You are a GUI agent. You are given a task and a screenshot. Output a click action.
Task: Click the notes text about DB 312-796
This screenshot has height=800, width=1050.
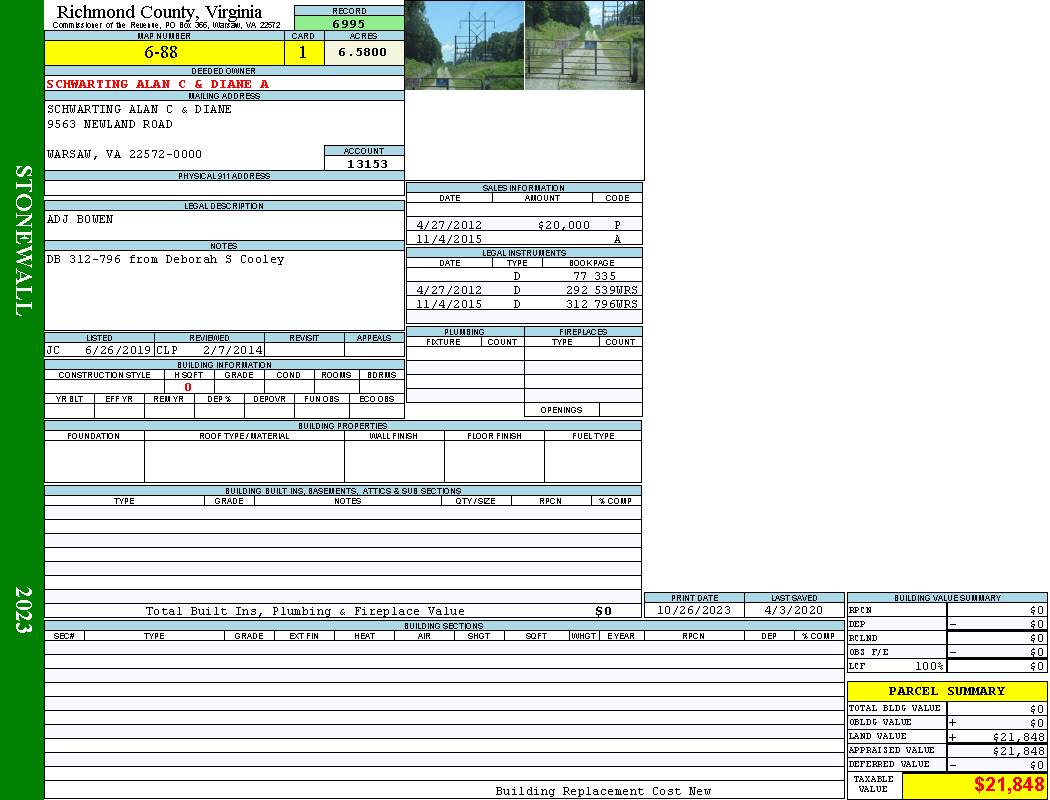tap(165, 259)
